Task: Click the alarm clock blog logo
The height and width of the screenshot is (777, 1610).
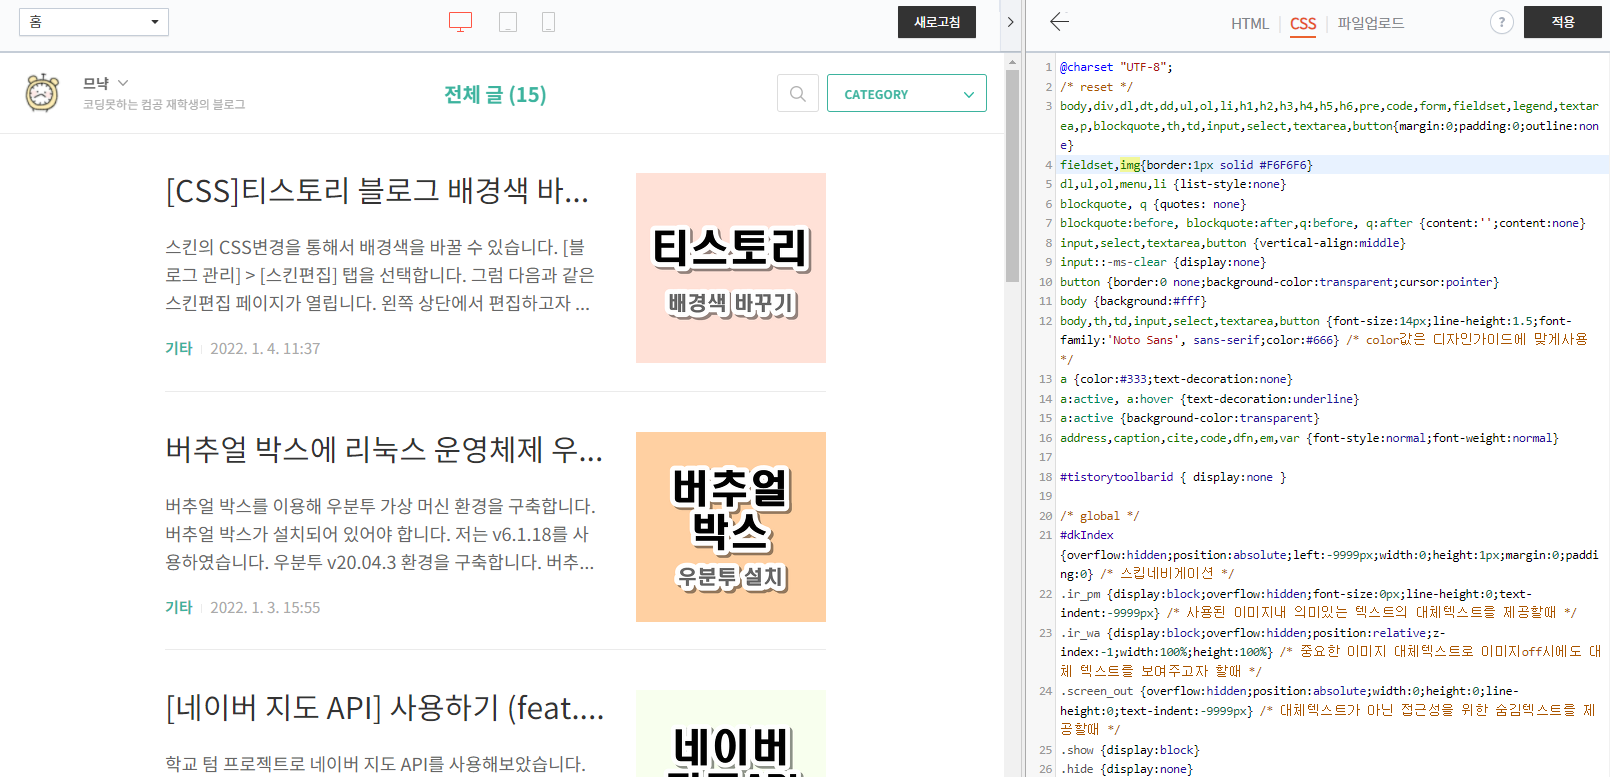Action: (x=42, y=93)
